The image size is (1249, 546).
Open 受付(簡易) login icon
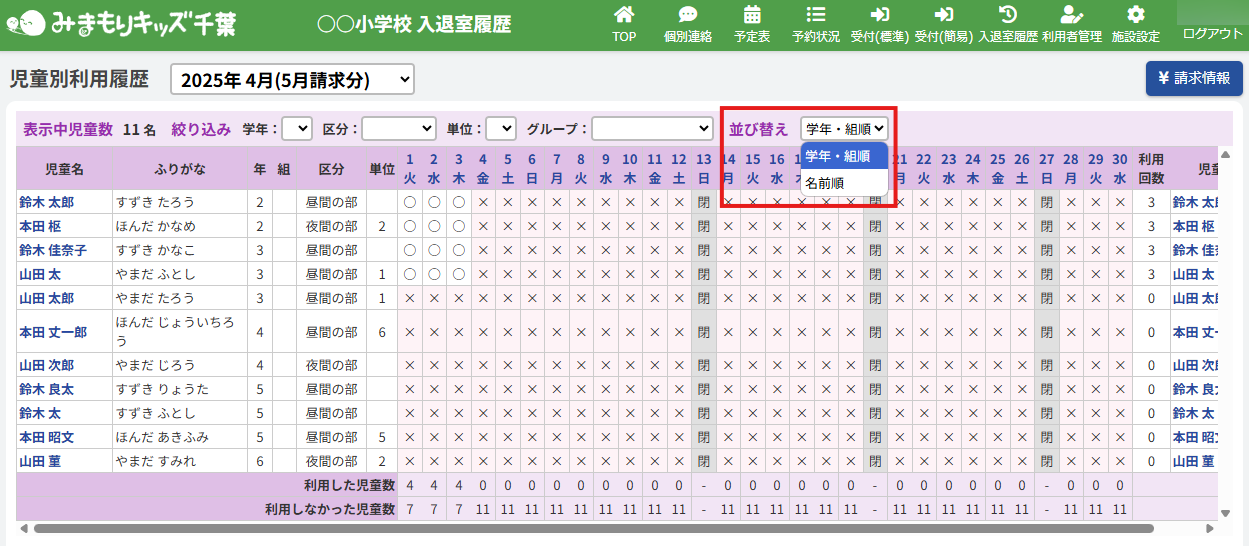[x=943, y=16]
